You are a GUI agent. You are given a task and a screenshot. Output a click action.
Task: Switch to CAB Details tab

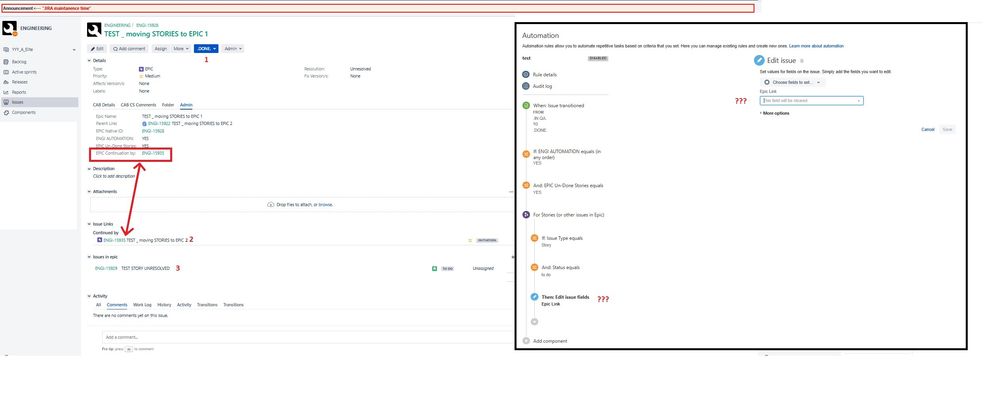pyautogui.click(x=104, y=104)
